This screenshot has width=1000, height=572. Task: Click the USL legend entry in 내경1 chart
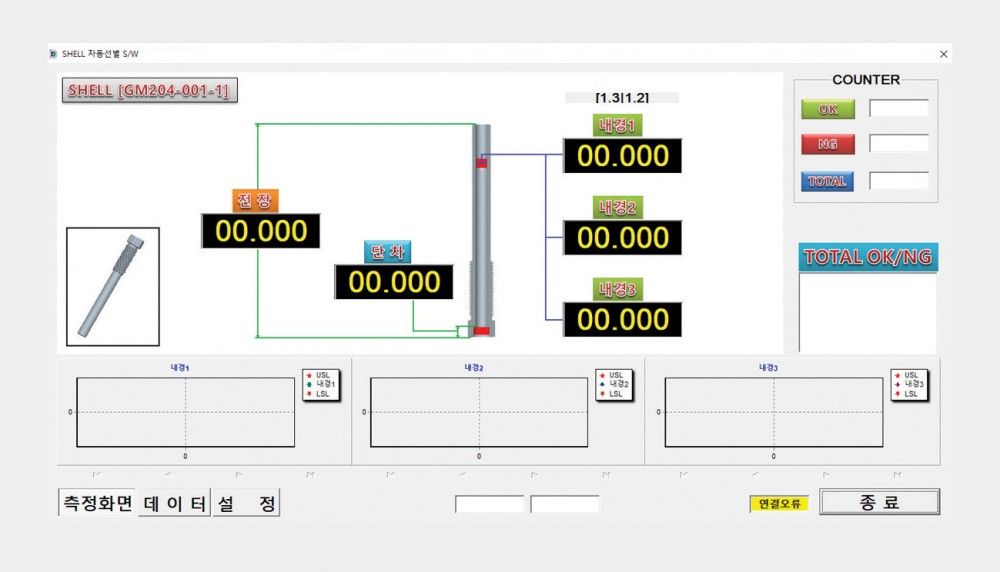coord(322,376)
